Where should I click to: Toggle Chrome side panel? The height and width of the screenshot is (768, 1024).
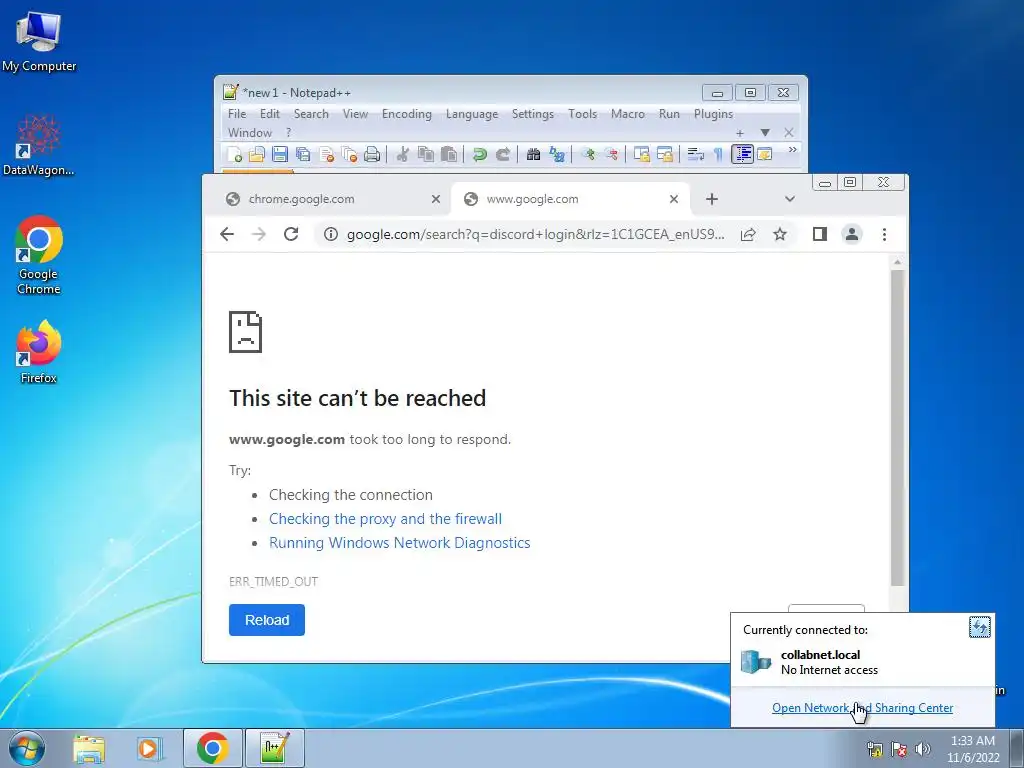pos(820,234)
